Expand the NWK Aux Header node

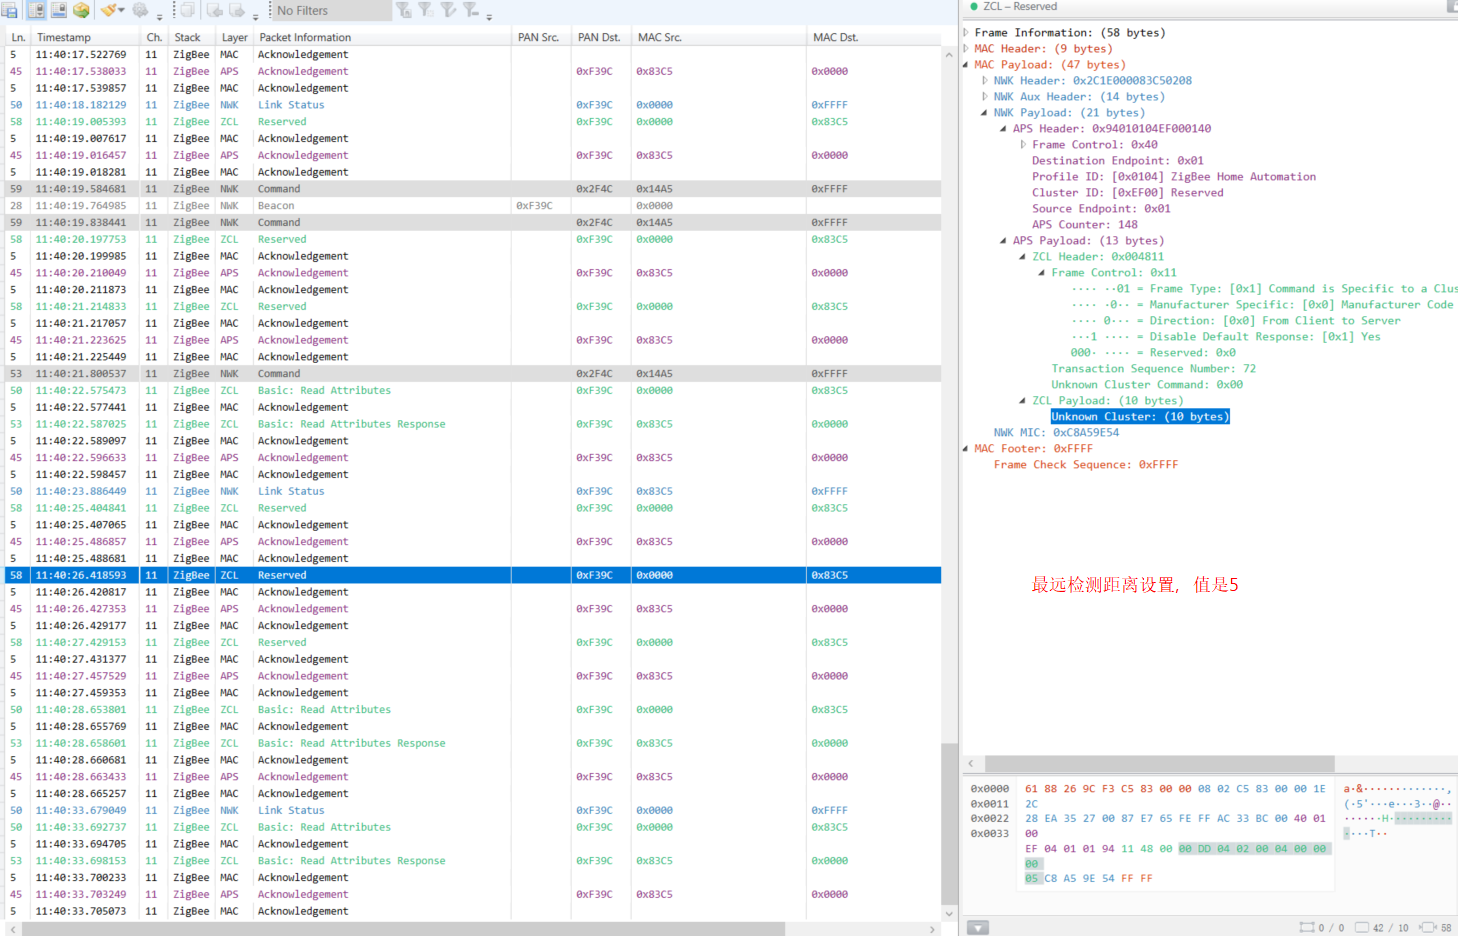pyautogui.click(x=985, y=97)
